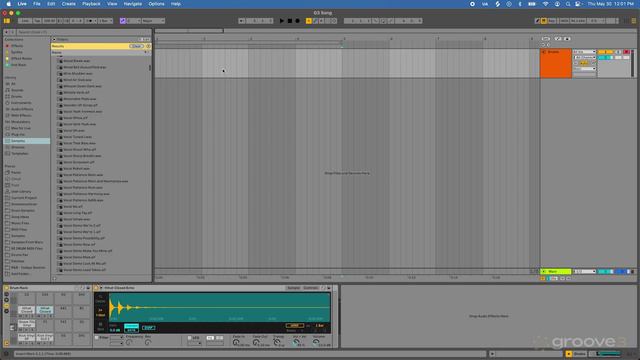Toggle Draw Mode pencil button

538,21
